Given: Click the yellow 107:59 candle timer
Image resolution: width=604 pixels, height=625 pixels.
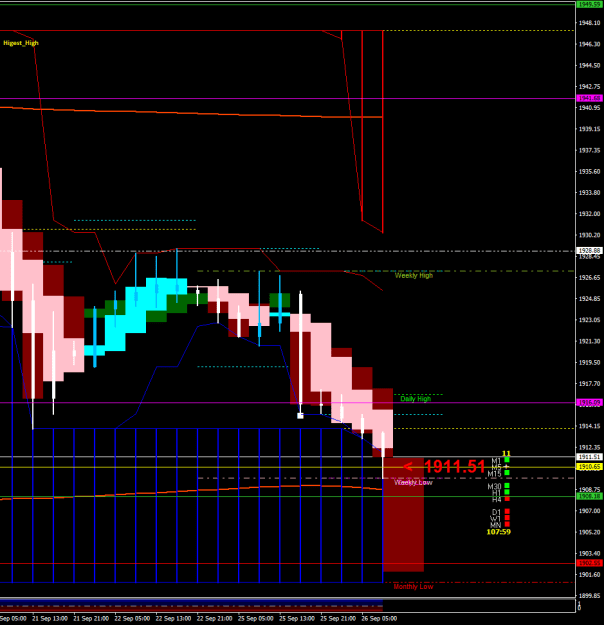Looking at the screenshot, I should pyautogui.click(x=498, y=532).
